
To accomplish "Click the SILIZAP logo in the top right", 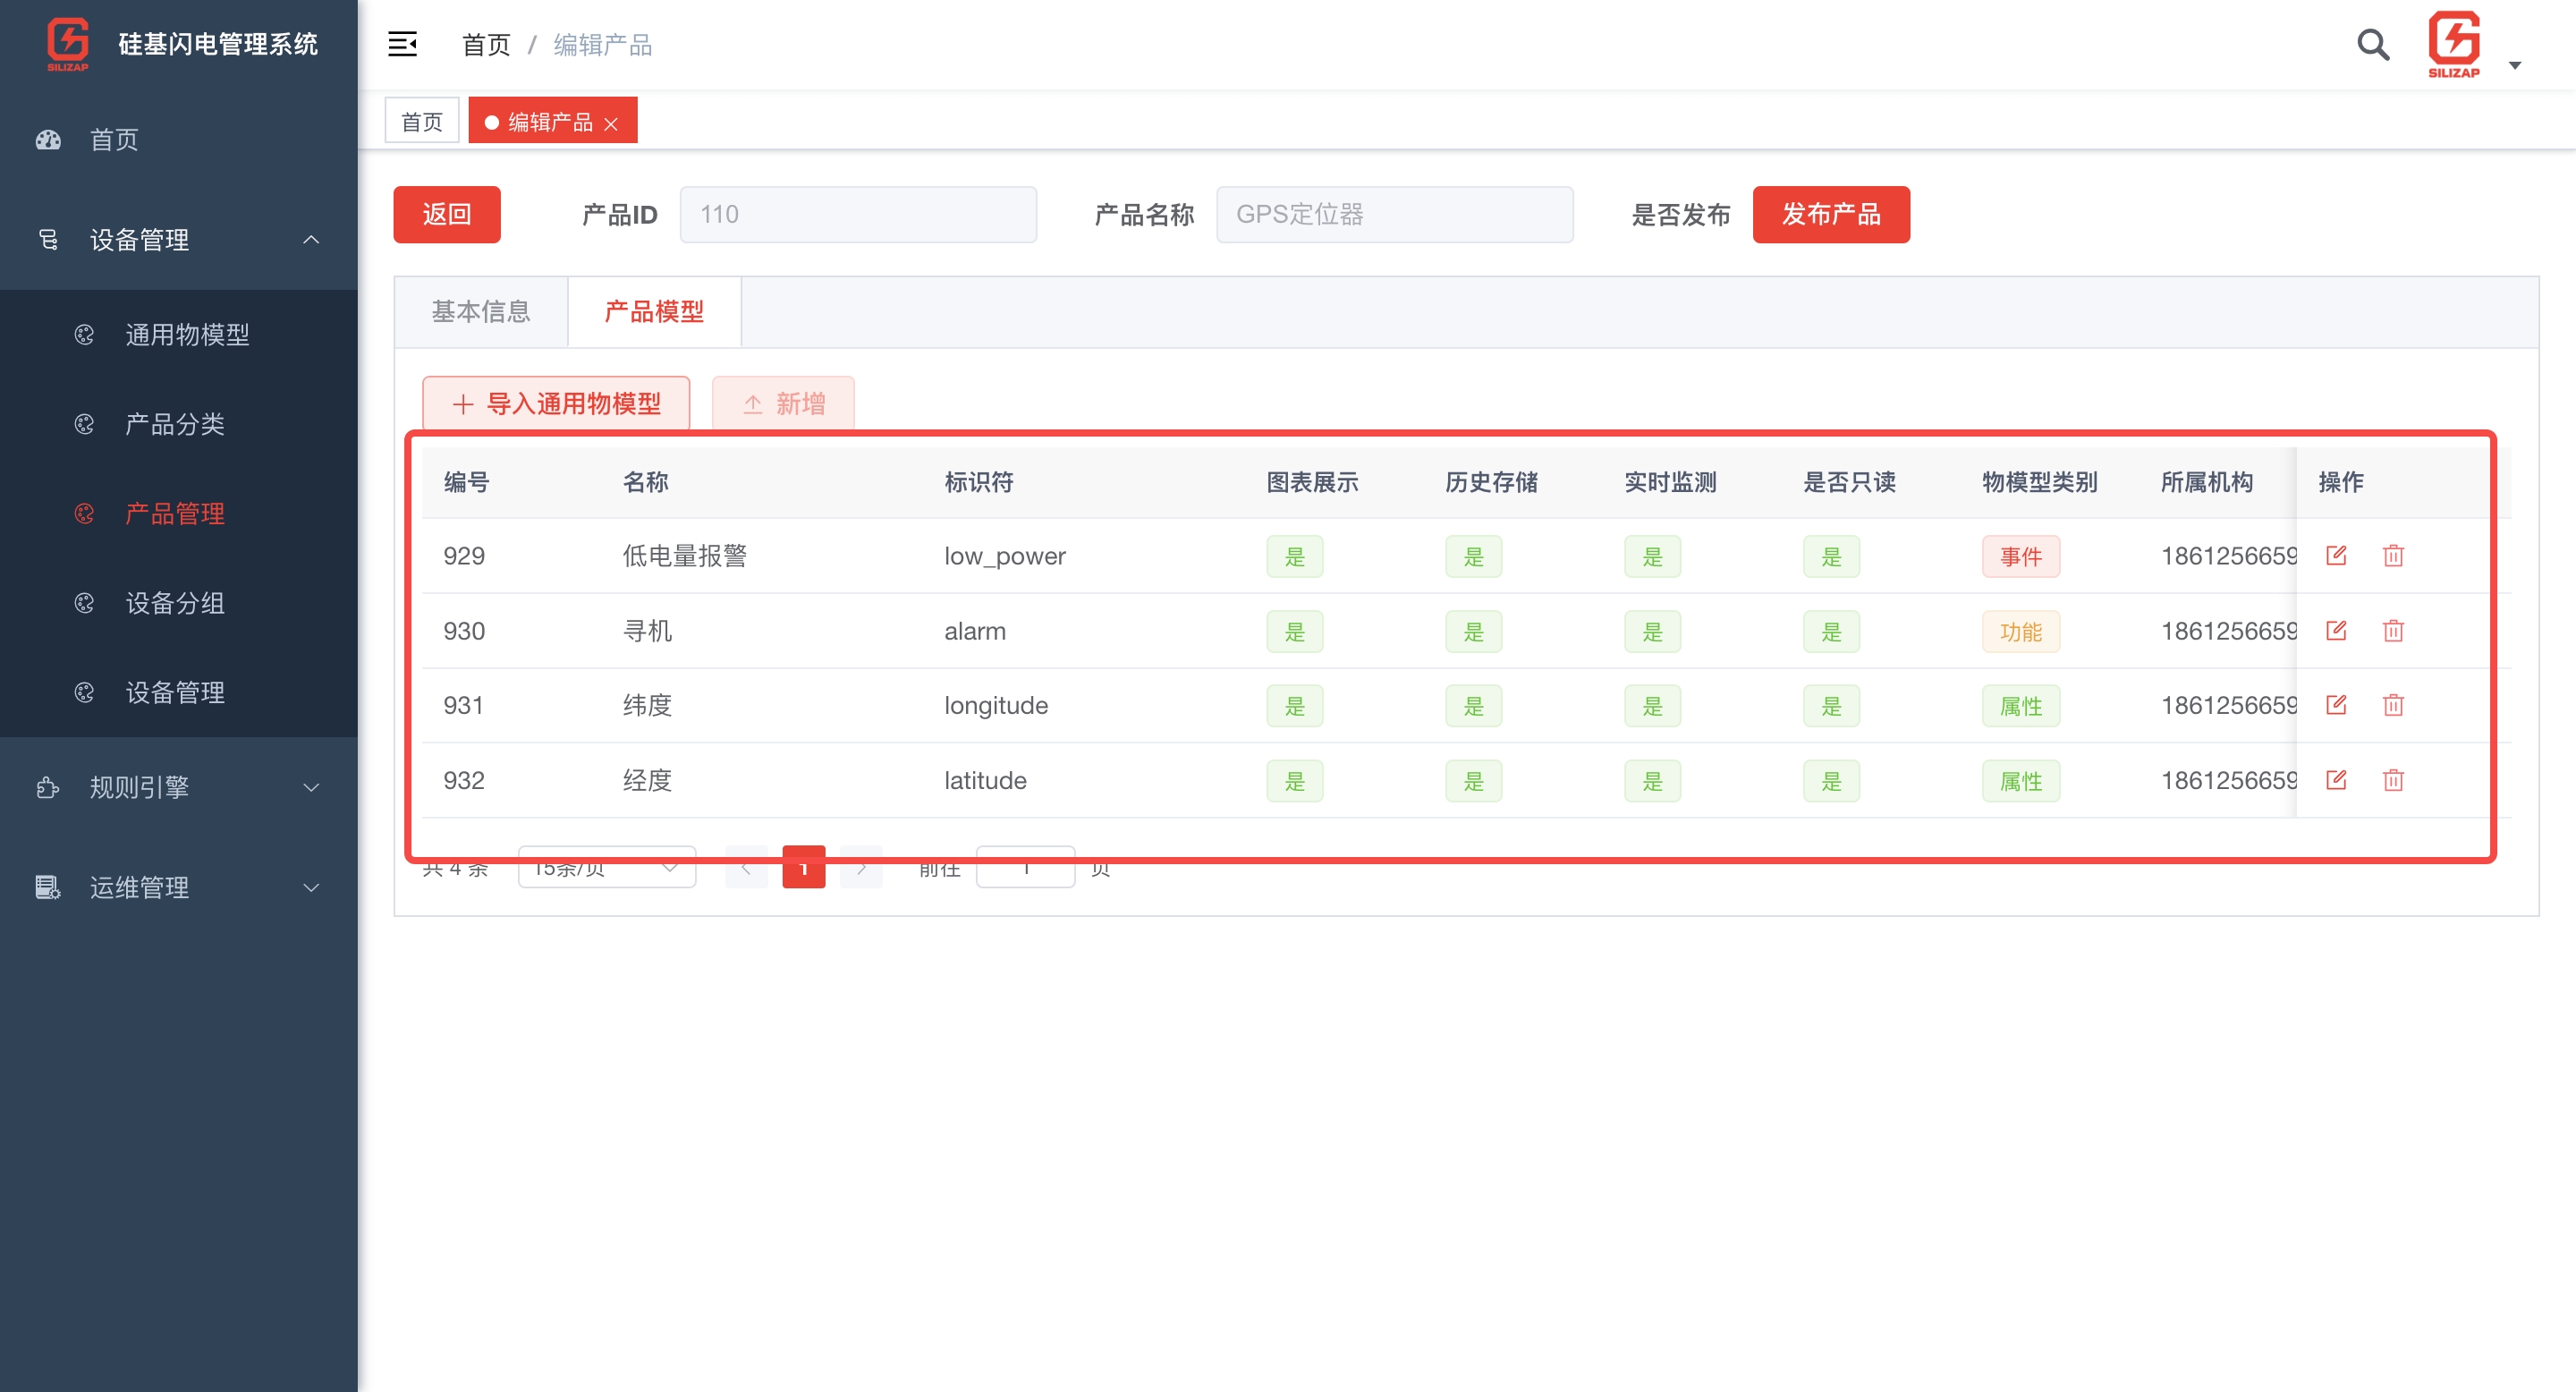I will 2456,44.
